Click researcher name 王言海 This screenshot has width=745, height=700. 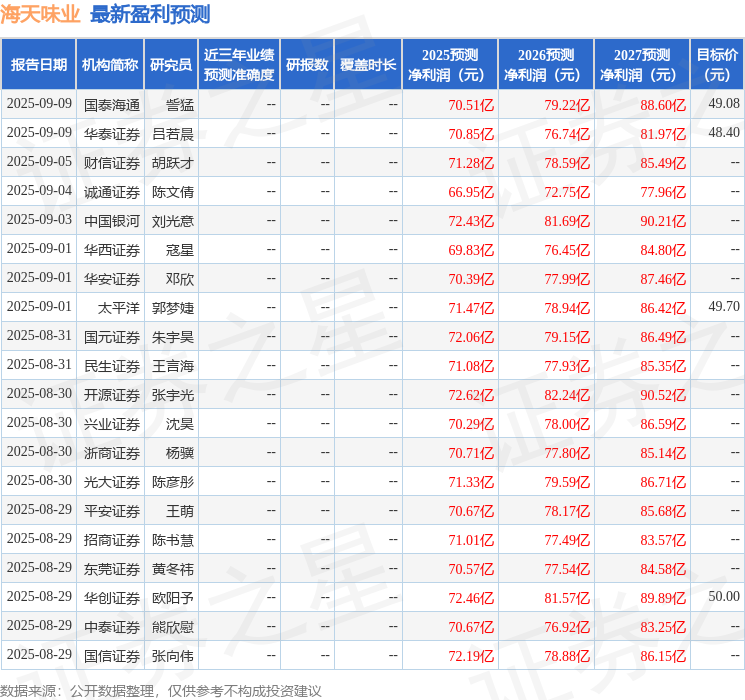click(x=173, y=366)
